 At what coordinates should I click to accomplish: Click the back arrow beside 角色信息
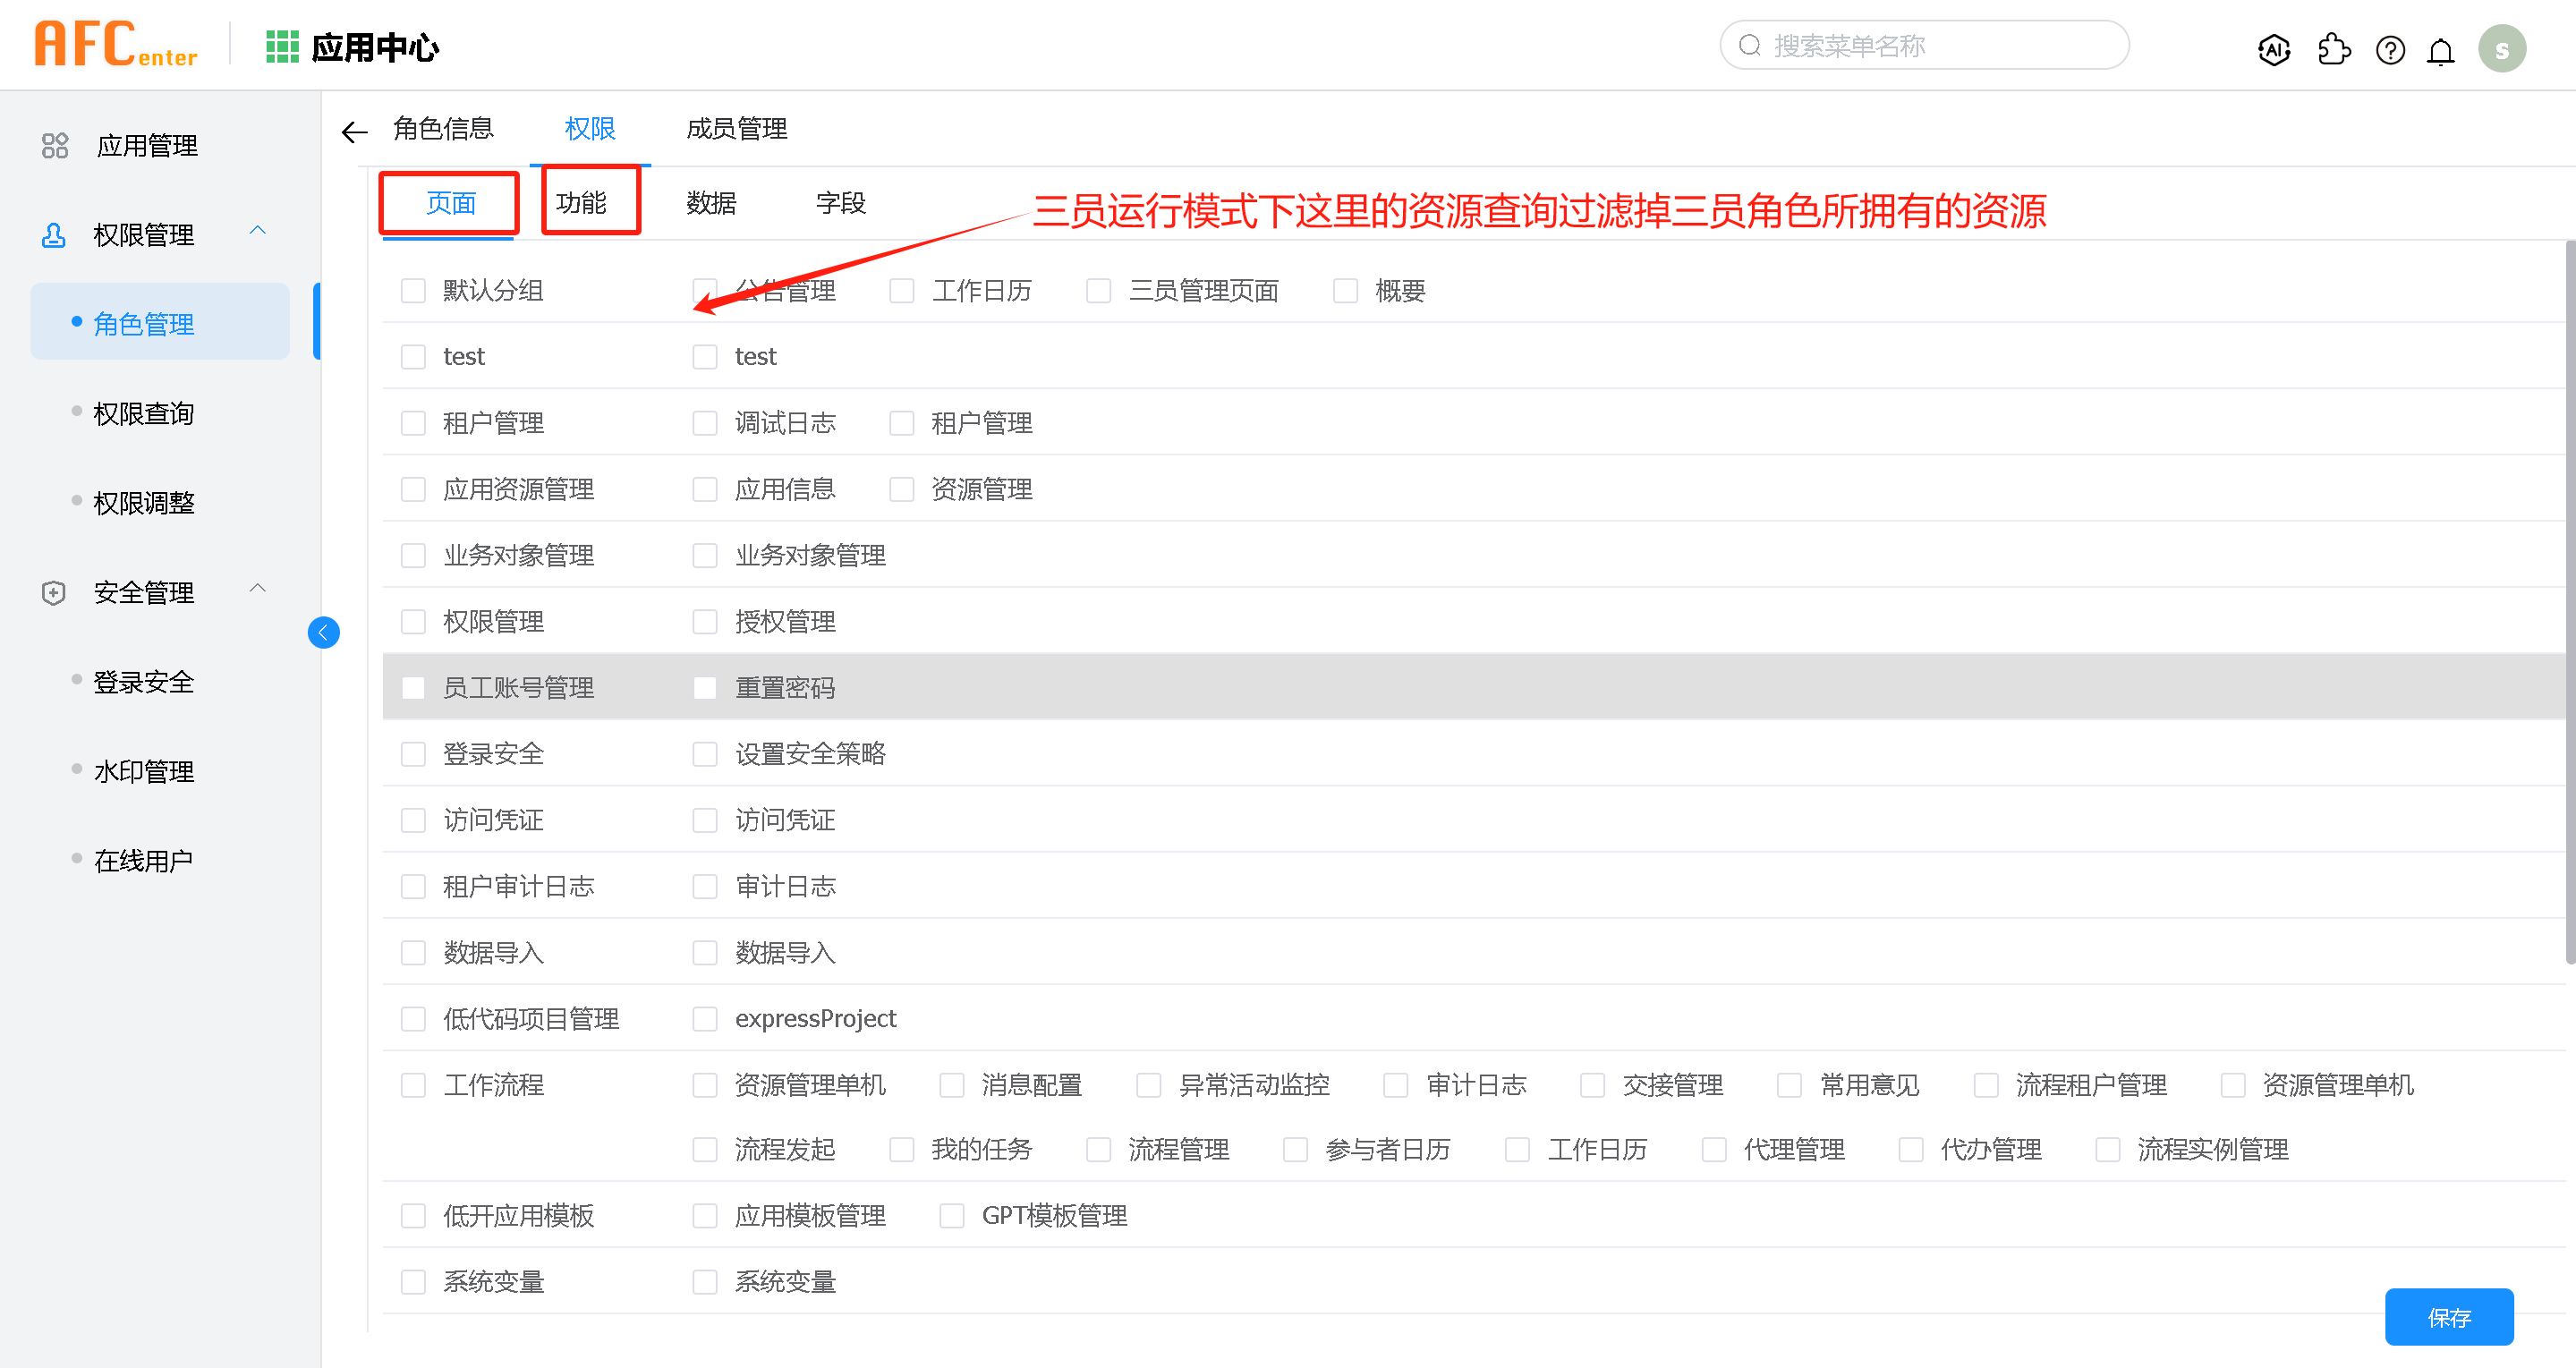click(x=354, y=131)
